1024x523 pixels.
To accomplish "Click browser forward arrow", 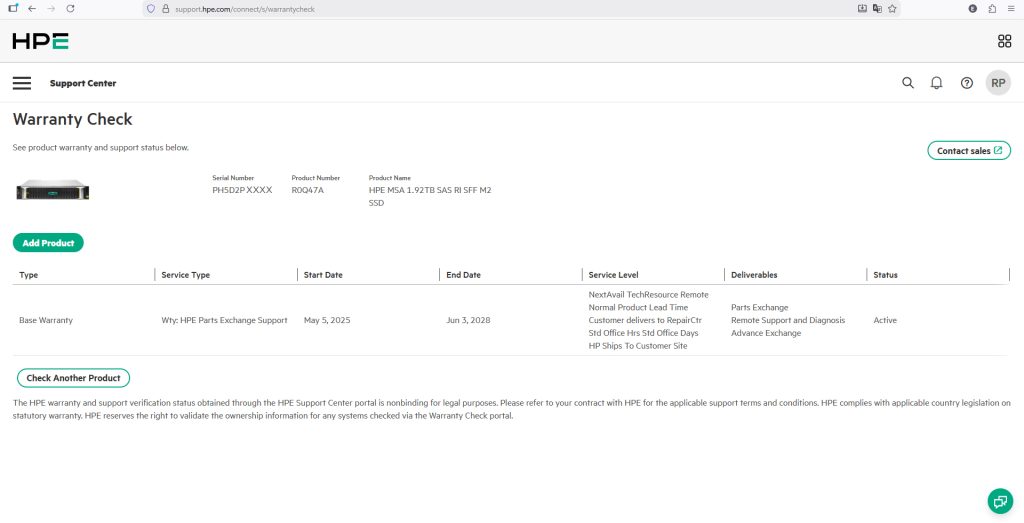I will [x=52, y=8].
